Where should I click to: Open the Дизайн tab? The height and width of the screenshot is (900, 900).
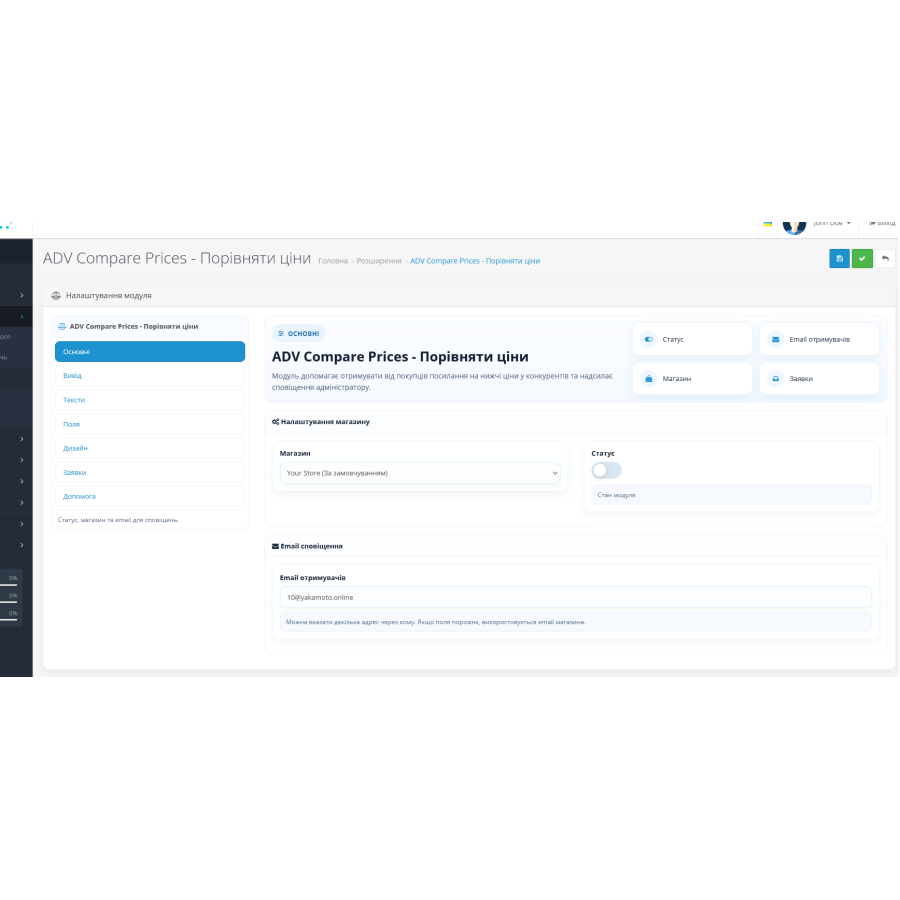(150, 448)
